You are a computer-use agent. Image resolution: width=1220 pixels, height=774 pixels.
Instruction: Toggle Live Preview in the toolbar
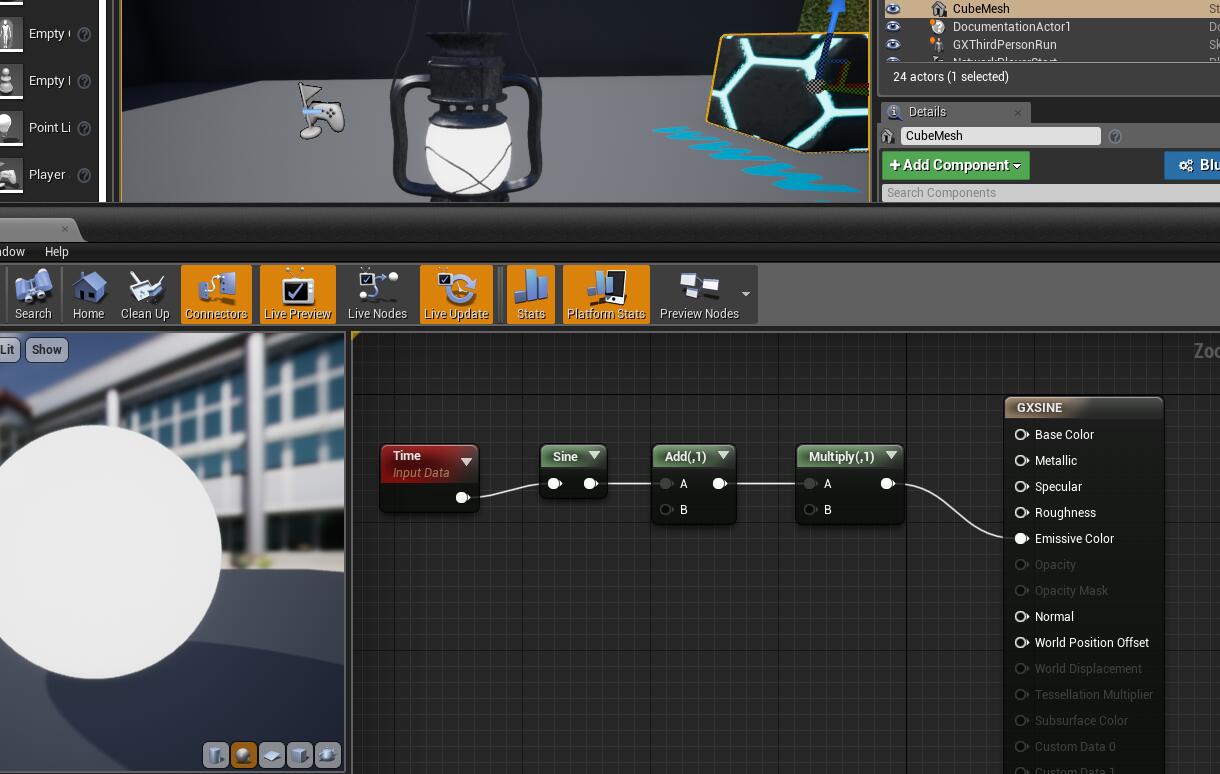click(x=297, y=294)
